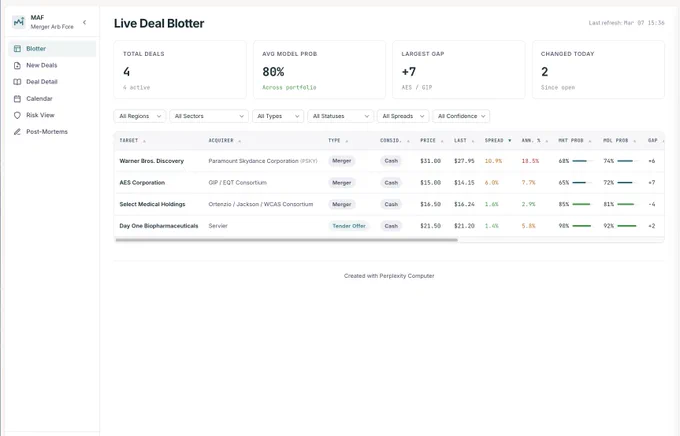Click the Calendar icon in sidebar
The height and width of the screenshot is (436, 680).
[17, 99]
